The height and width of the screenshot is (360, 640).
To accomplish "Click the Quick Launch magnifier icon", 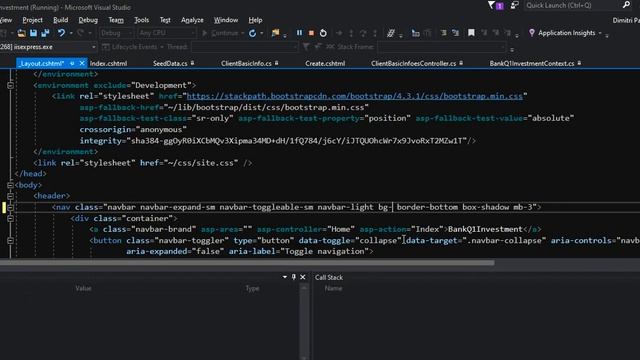I will tap(626, 5).
